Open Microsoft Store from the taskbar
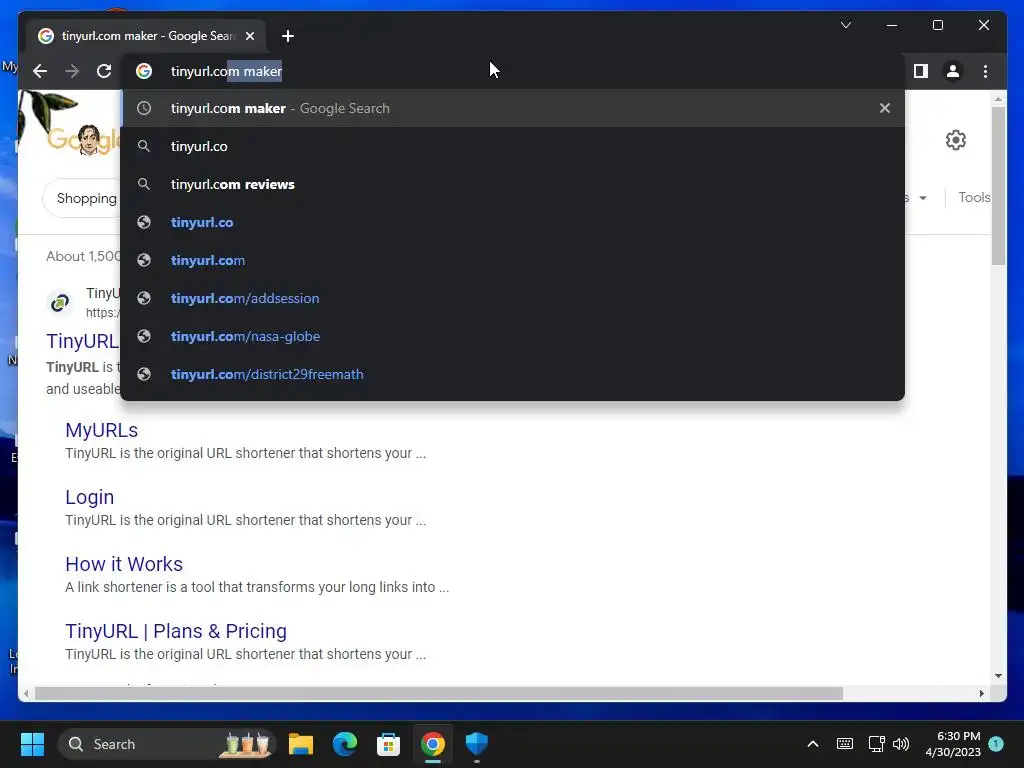The width and height of the screenshot is (1024, 768). 389,744
